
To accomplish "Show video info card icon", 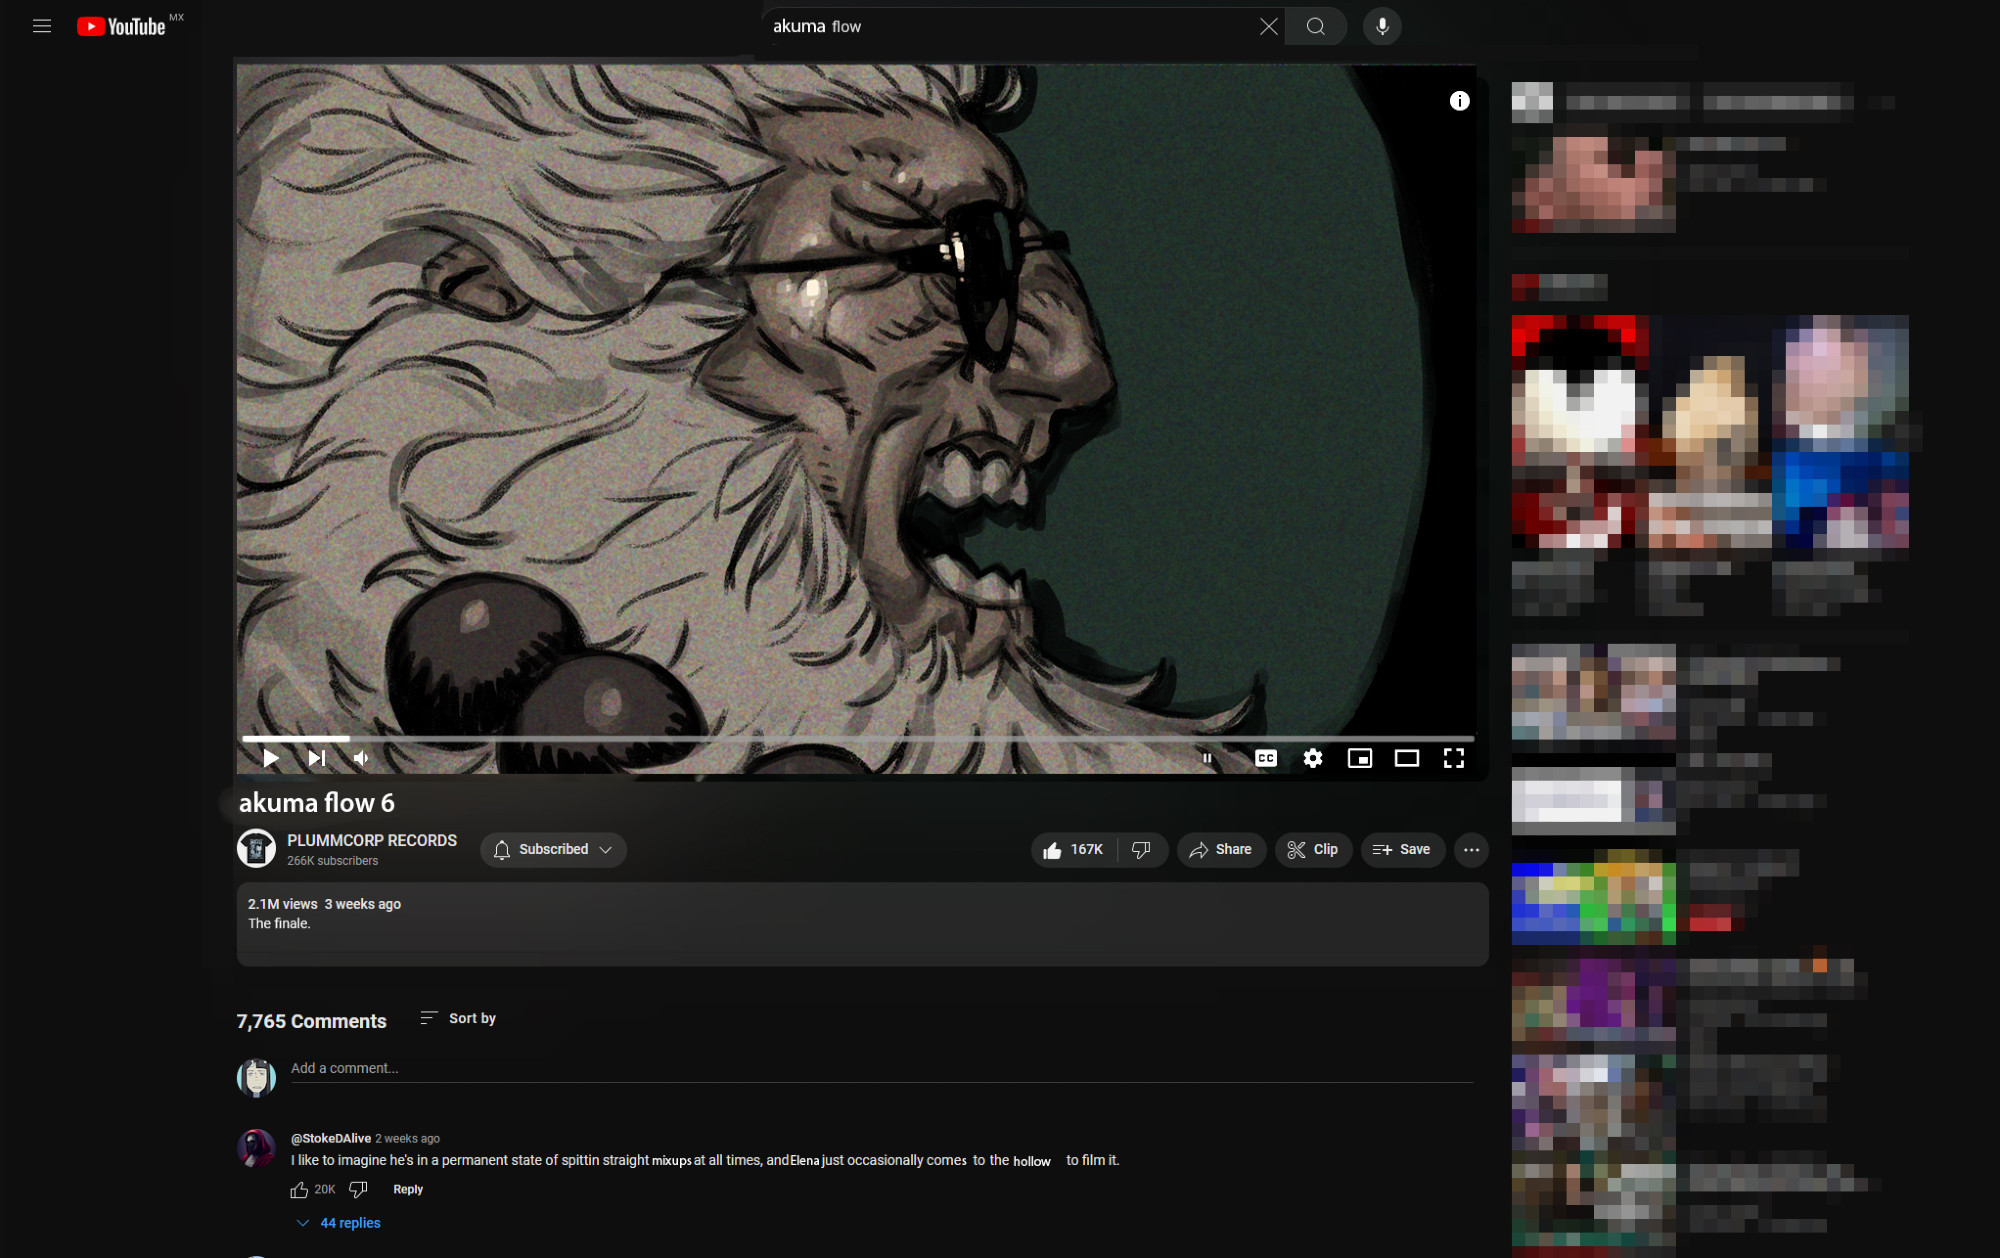I will click(x=1460, y=101).
